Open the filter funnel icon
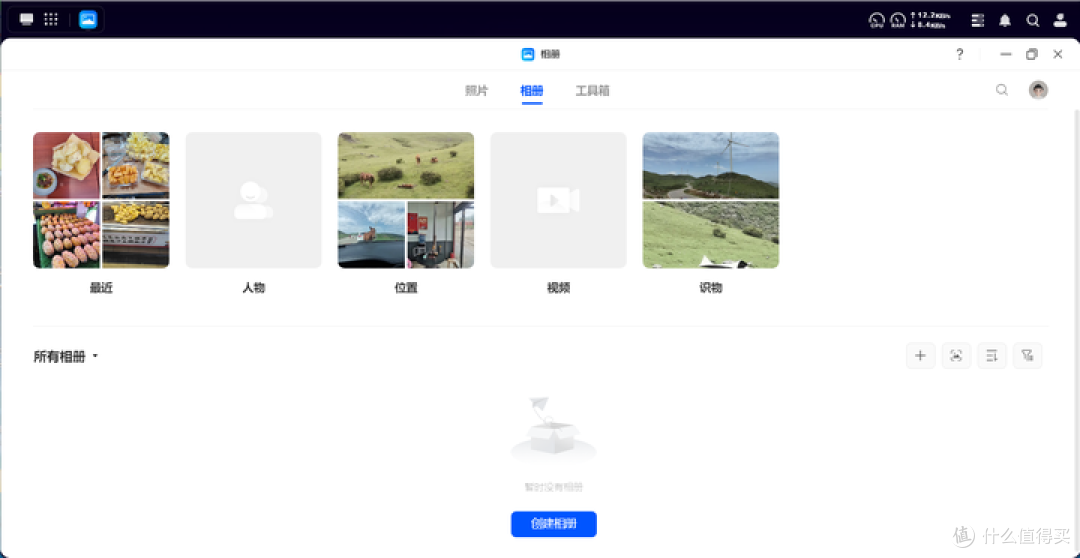 [x=1028, y=355]
